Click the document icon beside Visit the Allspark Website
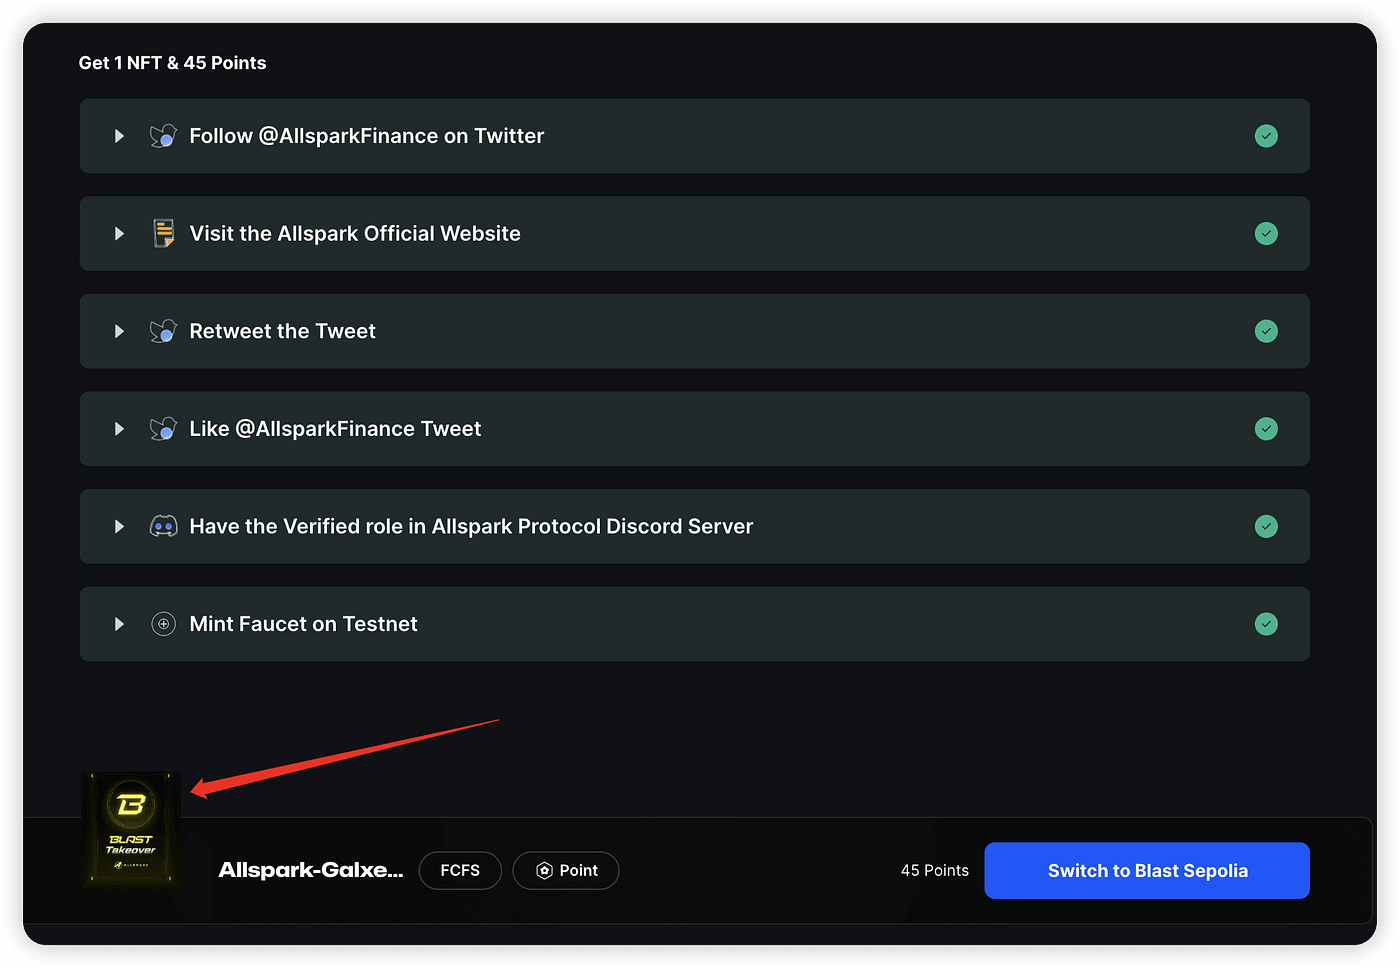This screenshot has width=1400, height=968. pos(163,234)
